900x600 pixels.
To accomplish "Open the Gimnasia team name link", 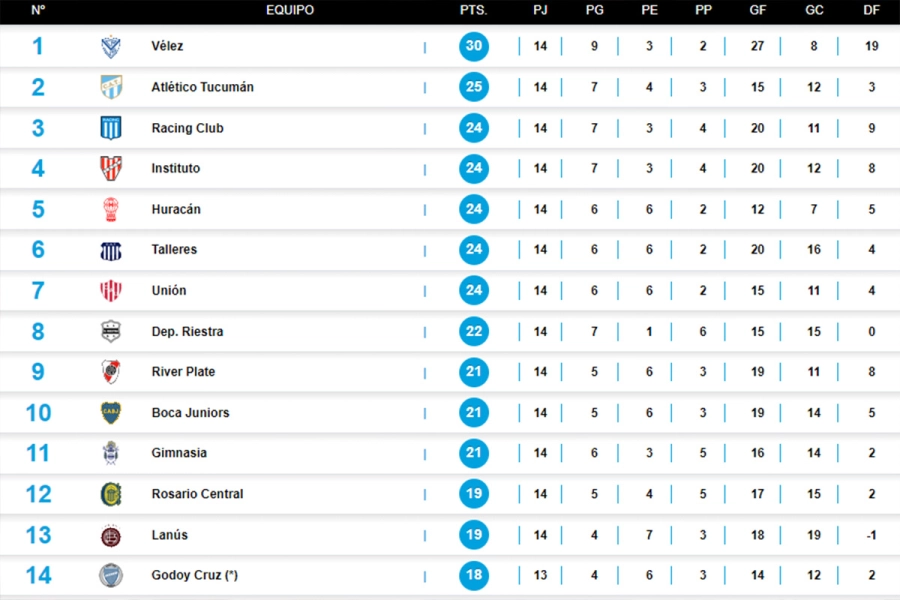I will point(179,453).
